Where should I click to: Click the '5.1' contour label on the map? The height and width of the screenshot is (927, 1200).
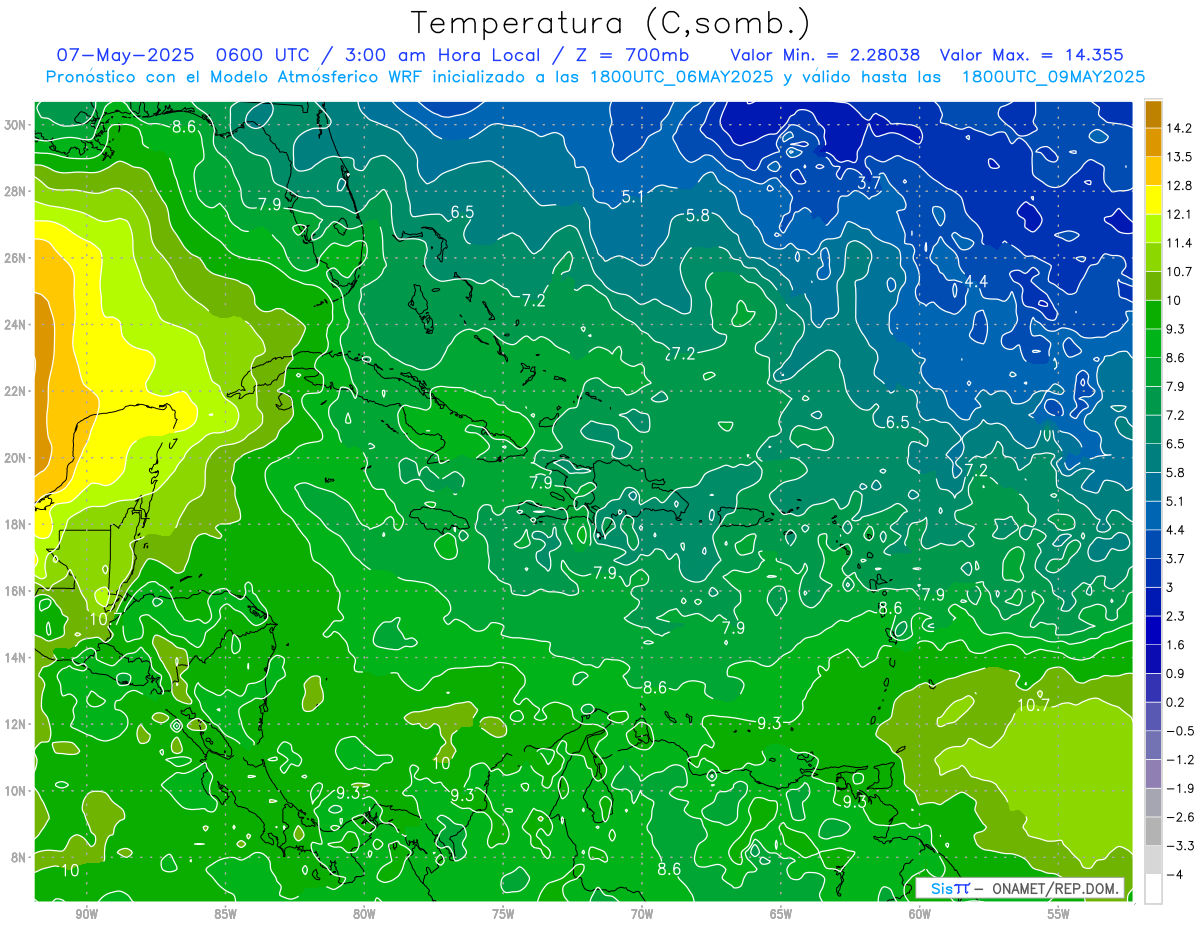(632, 198)
